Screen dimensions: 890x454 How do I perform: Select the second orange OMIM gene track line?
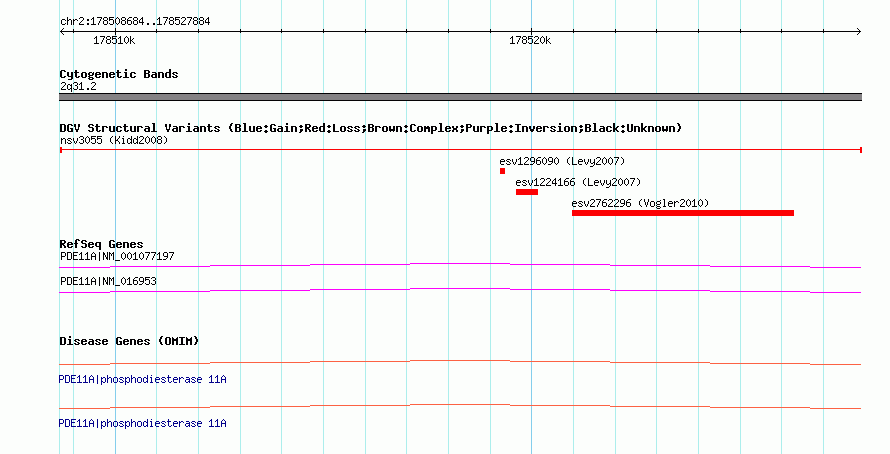[x=460, y=406]
